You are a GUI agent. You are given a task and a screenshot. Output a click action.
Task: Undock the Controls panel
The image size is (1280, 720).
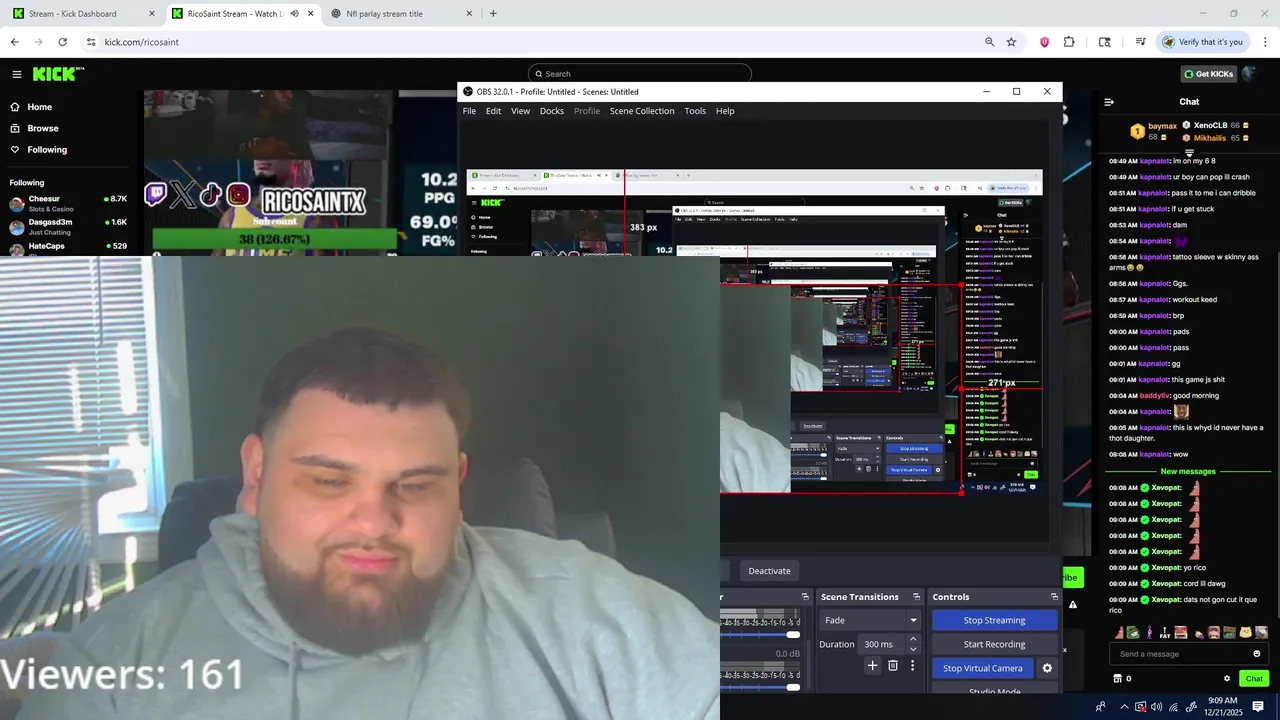point(1054,597)
